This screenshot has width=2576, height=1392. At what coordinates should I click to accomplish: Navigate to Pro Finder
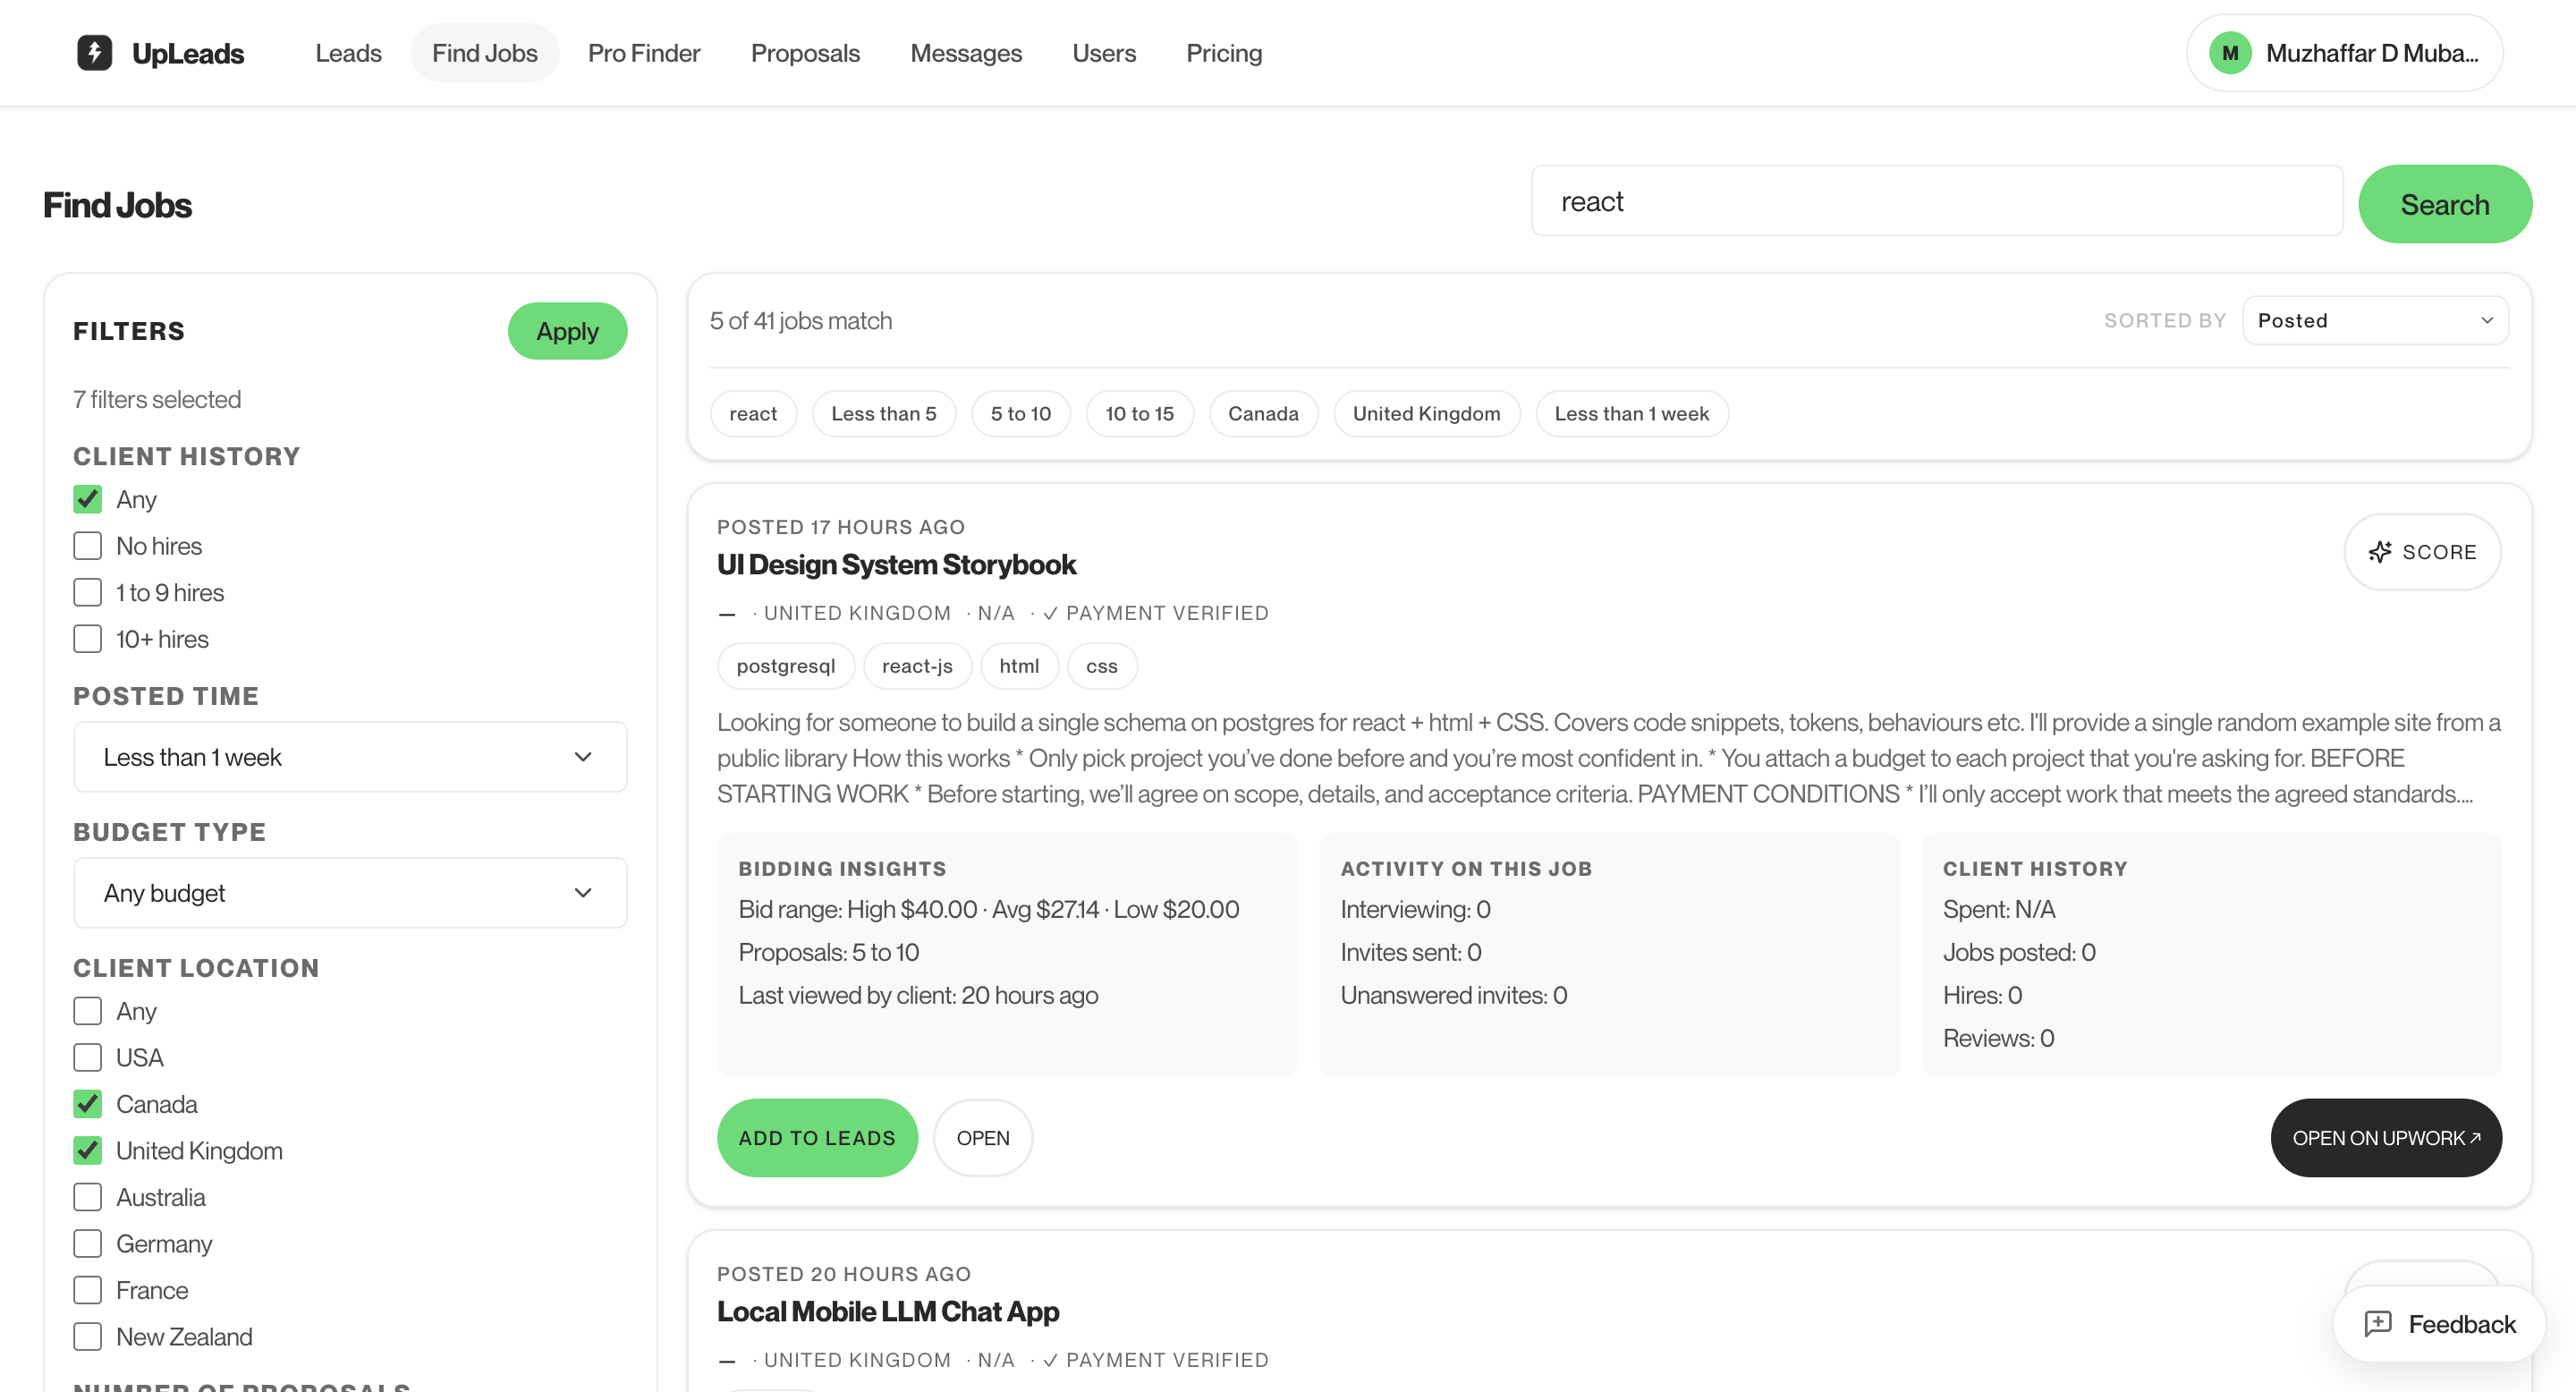pos(644,53)
